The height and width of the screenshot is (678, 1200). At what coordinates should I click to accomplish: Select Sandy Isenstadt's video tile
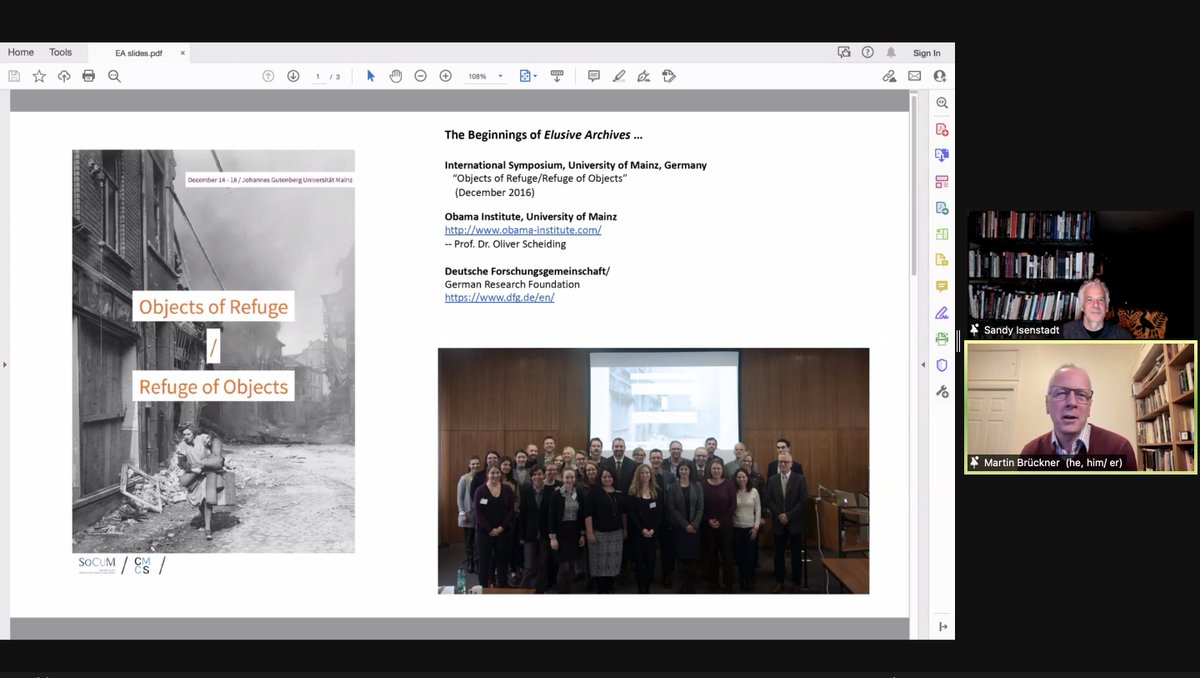[x=1081, y=274]
